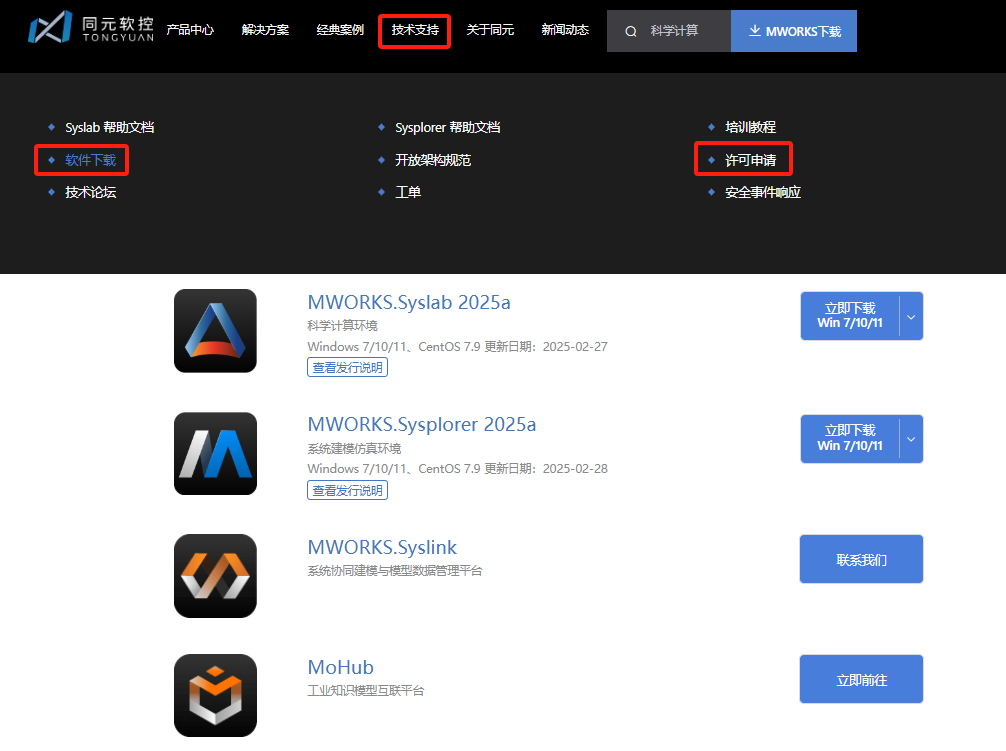Image resolution: width=1006 pixels, height=751 pixels.
Task: Click the 系统建模仿真环境 description text
Action: [x=354, y=448]
